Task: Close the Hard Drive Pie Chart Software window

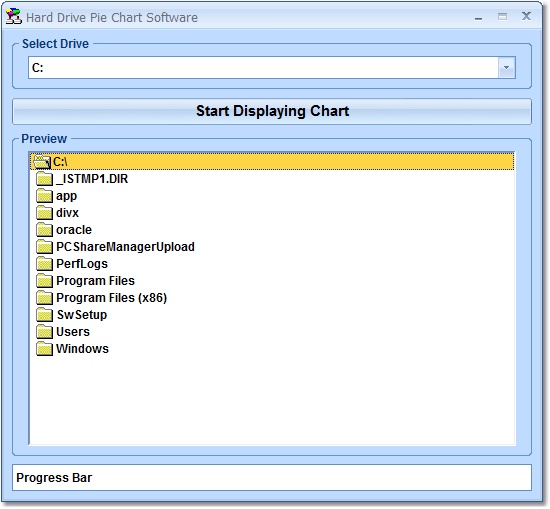Action: (x=526, y=16)
